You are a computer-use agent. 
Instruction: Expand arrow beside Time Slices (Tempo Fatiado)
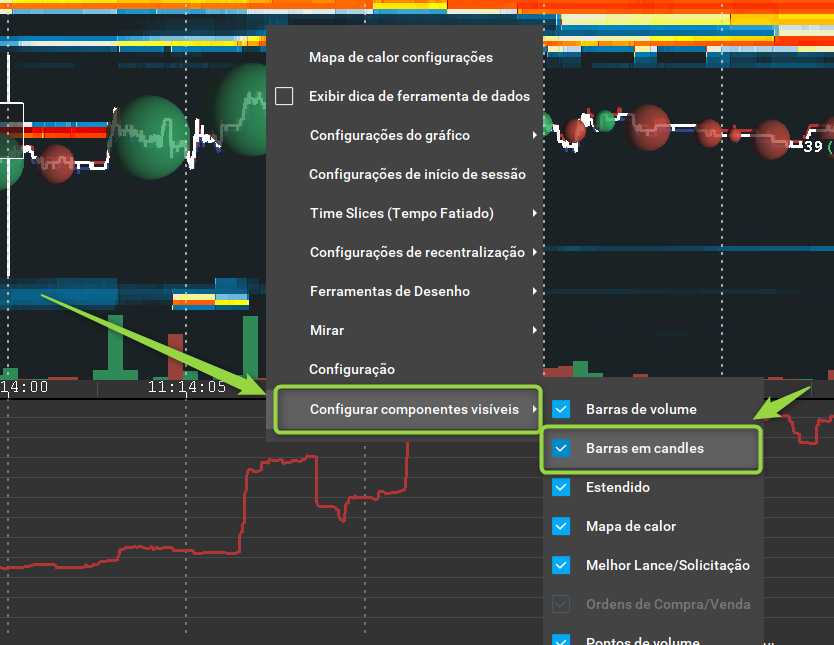click(x=535, y=213)
